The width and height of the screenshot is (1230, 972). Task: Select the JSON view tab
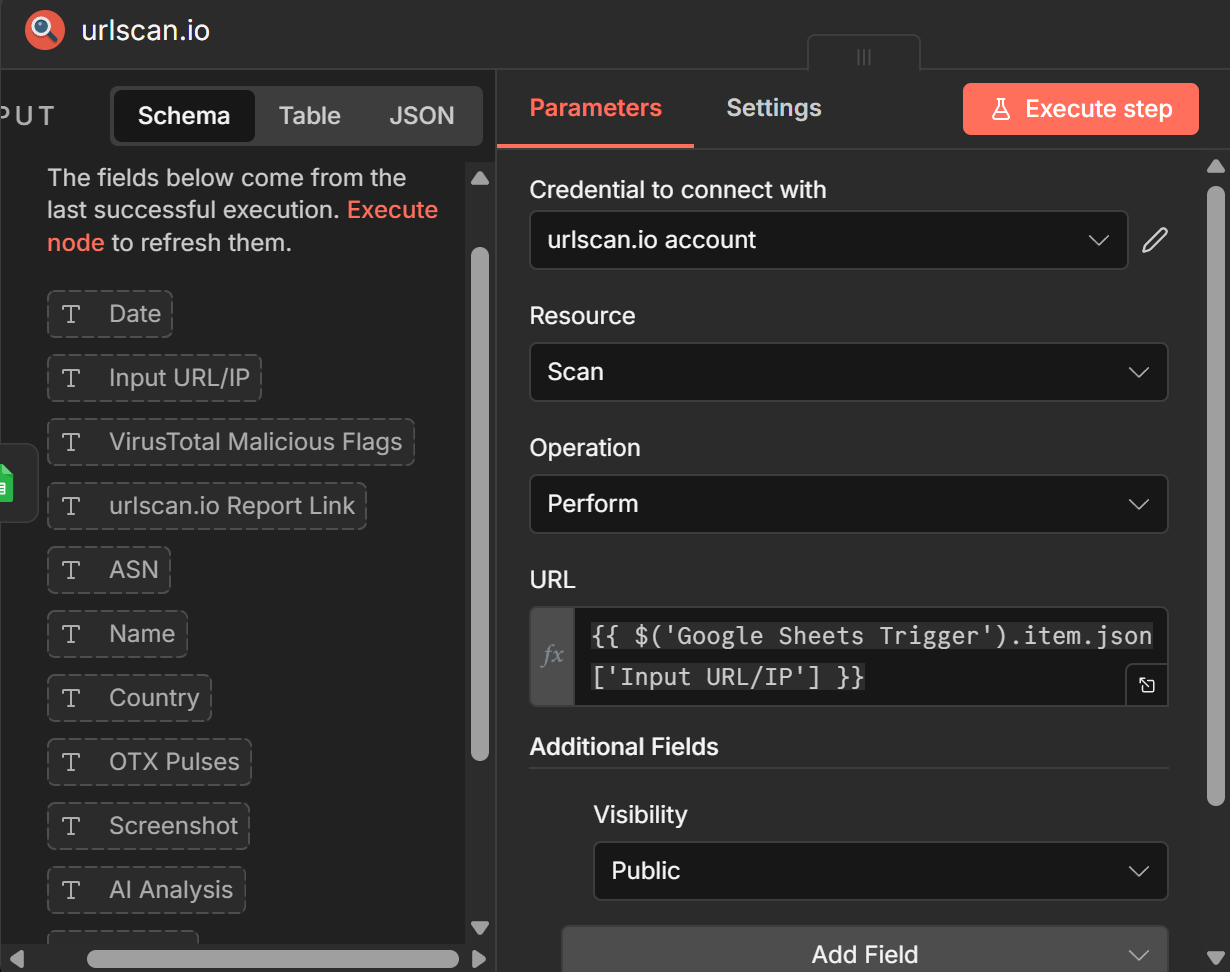422,116
